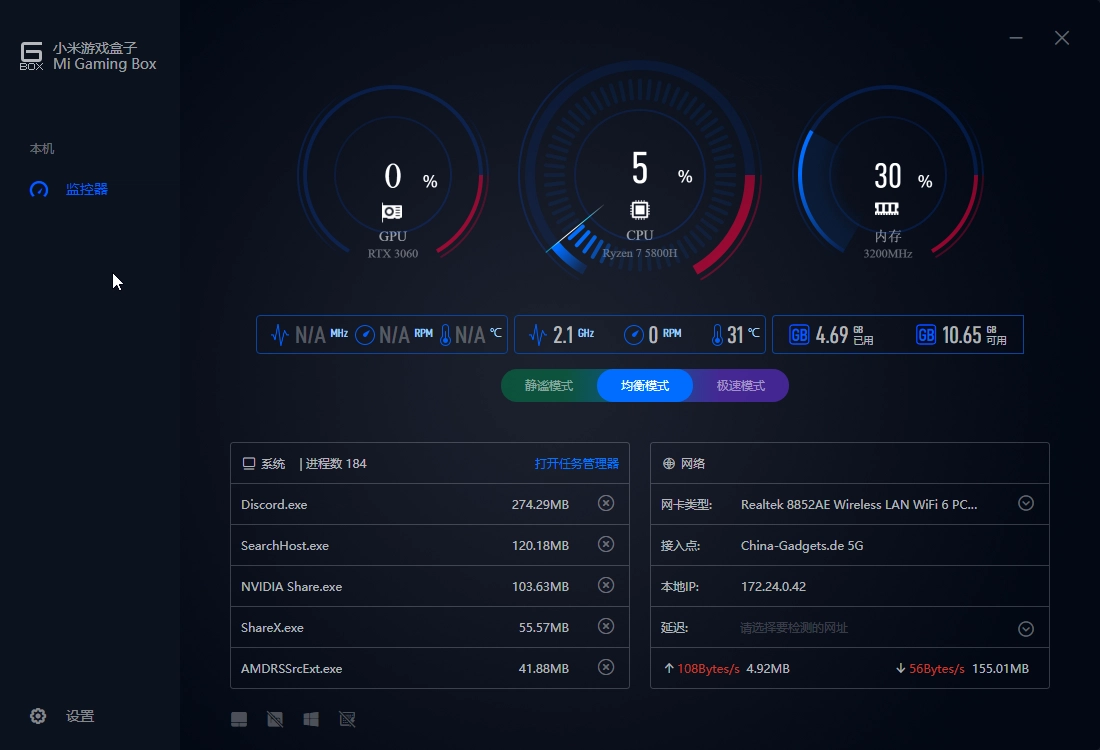Click the GPU 0% usage gauge

tap(393, 175)
